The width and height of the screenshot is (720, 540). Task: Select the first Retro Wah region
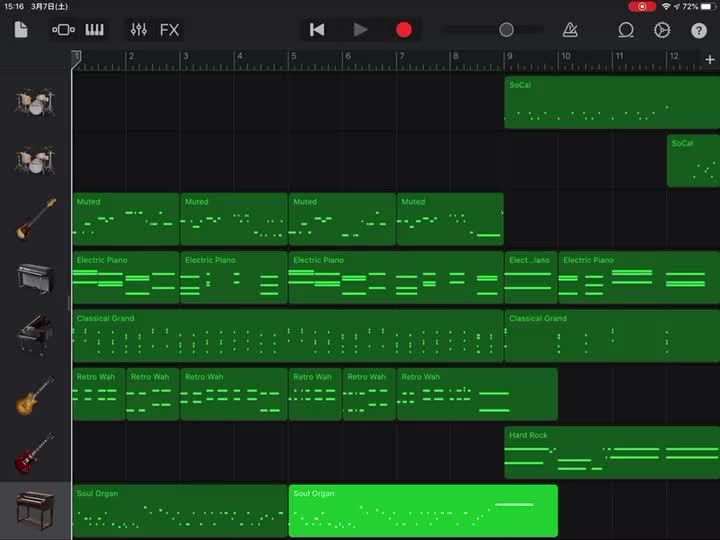(99, 394)
